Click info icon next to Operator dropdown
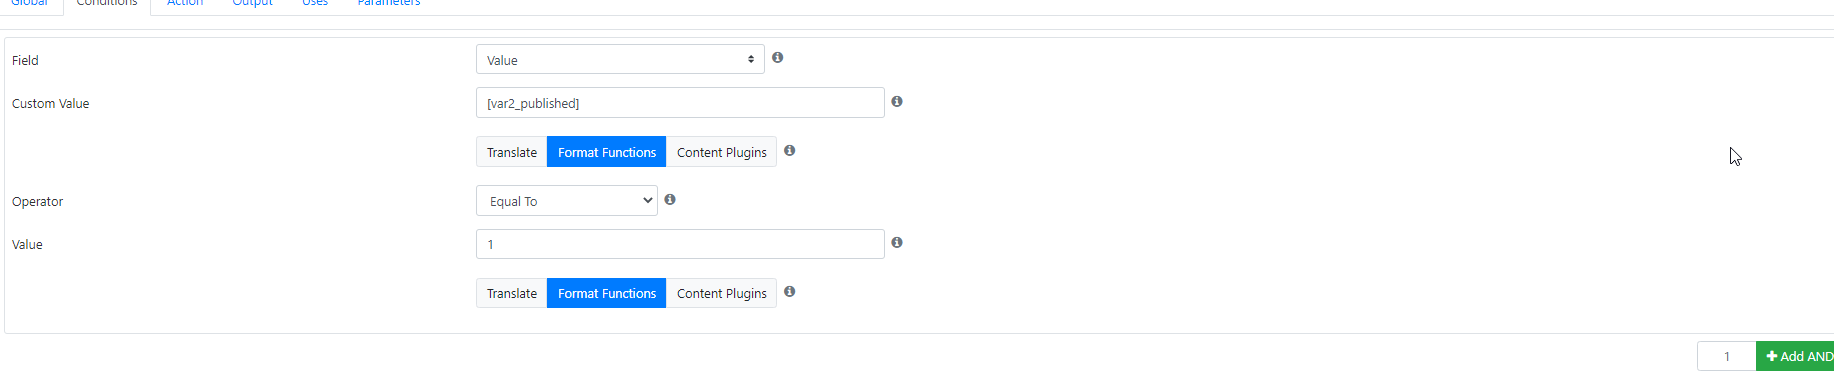Viewport: 1834px width, 387px height. tap(670, 200)
